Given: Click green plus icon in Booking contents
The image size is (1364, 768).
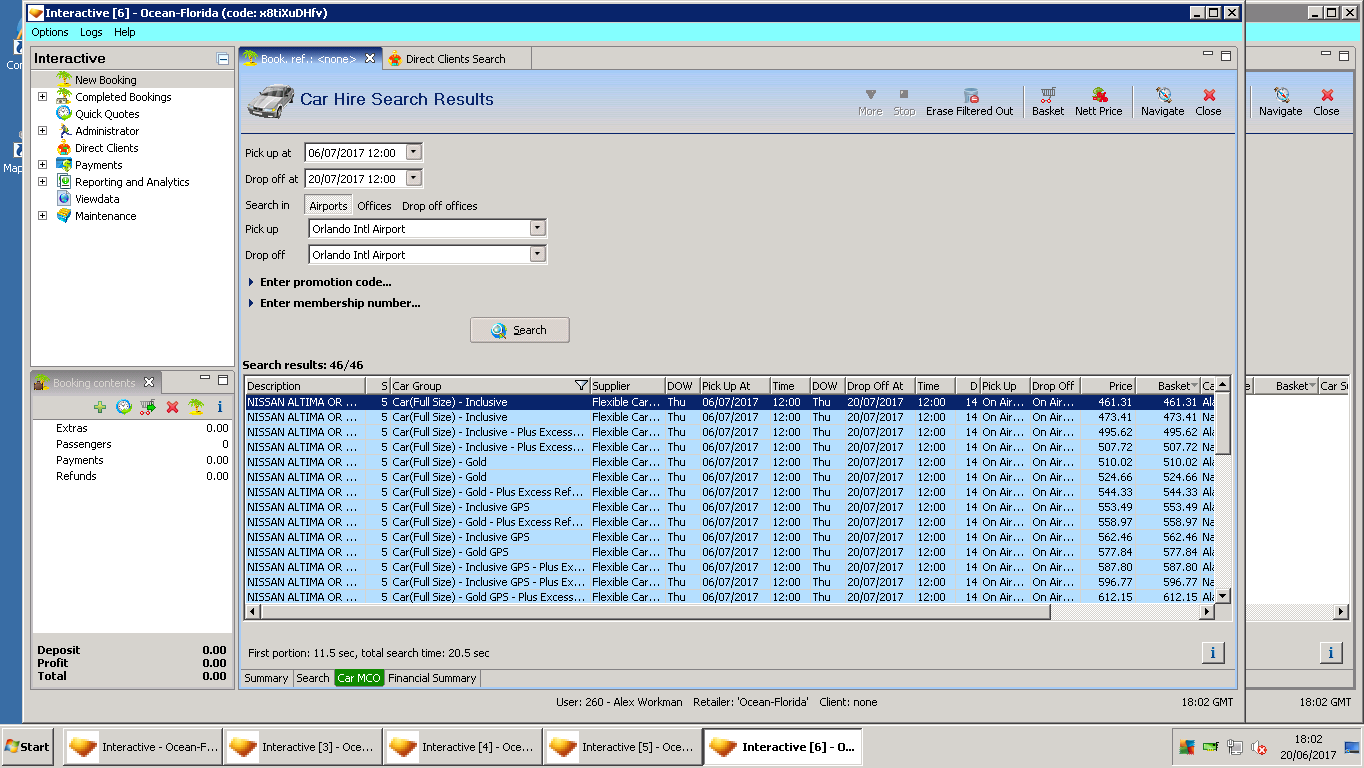Looking at the screenshot, I should click(x=99, y=407).
